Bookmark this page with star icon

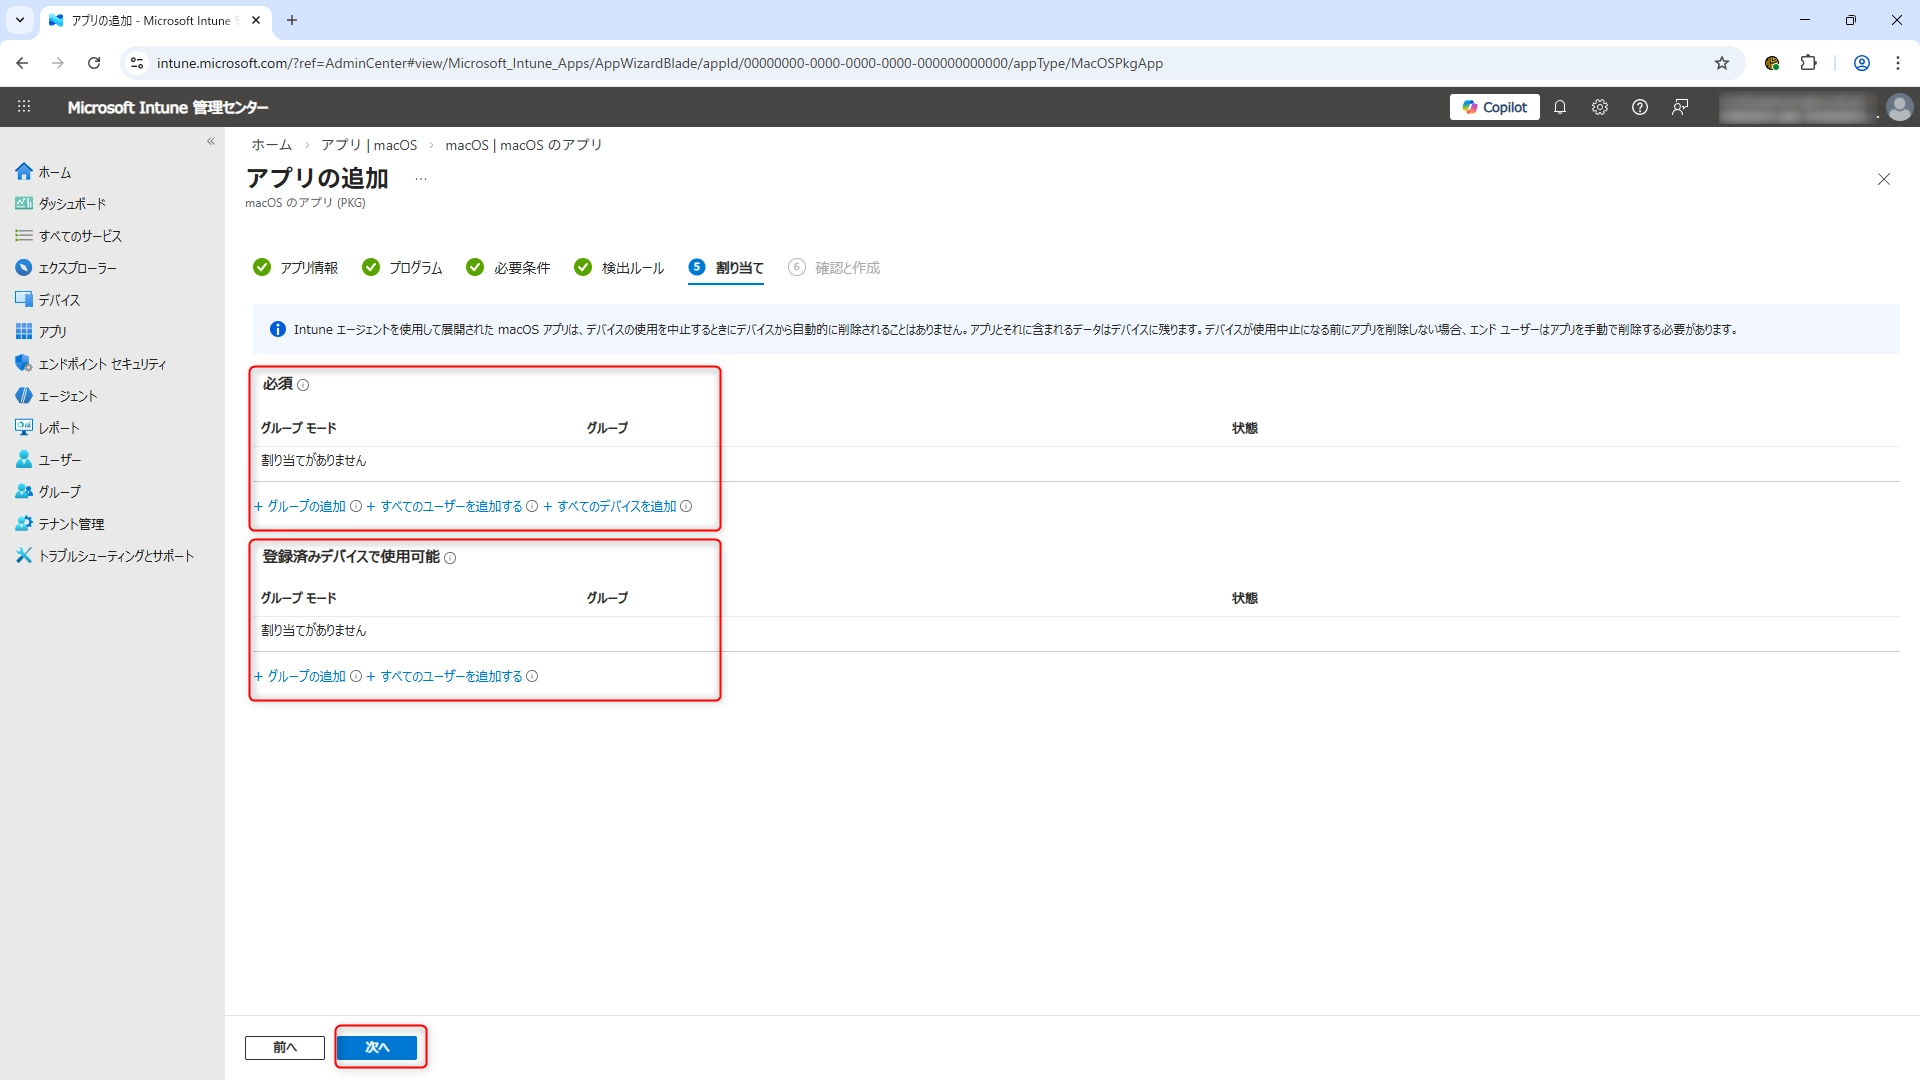[1722, 63]
